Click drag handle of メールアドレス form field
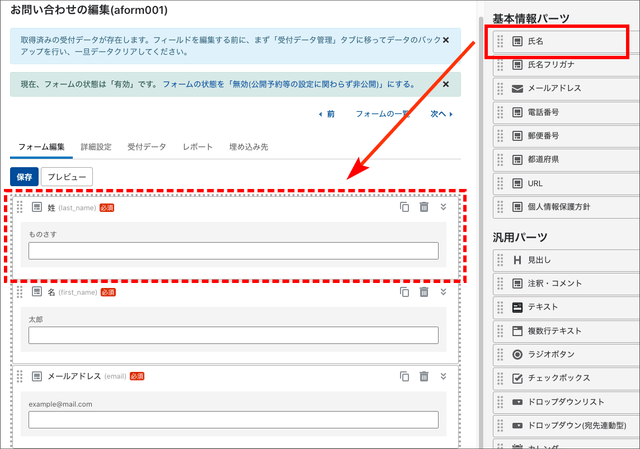The height and width of the screenshot is (449, 640). tap(20, 376)
